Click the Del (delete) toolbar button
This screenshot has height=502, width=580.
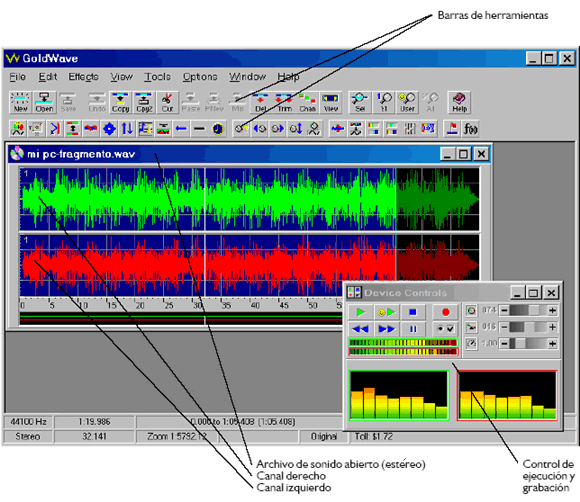coord(261,102)
